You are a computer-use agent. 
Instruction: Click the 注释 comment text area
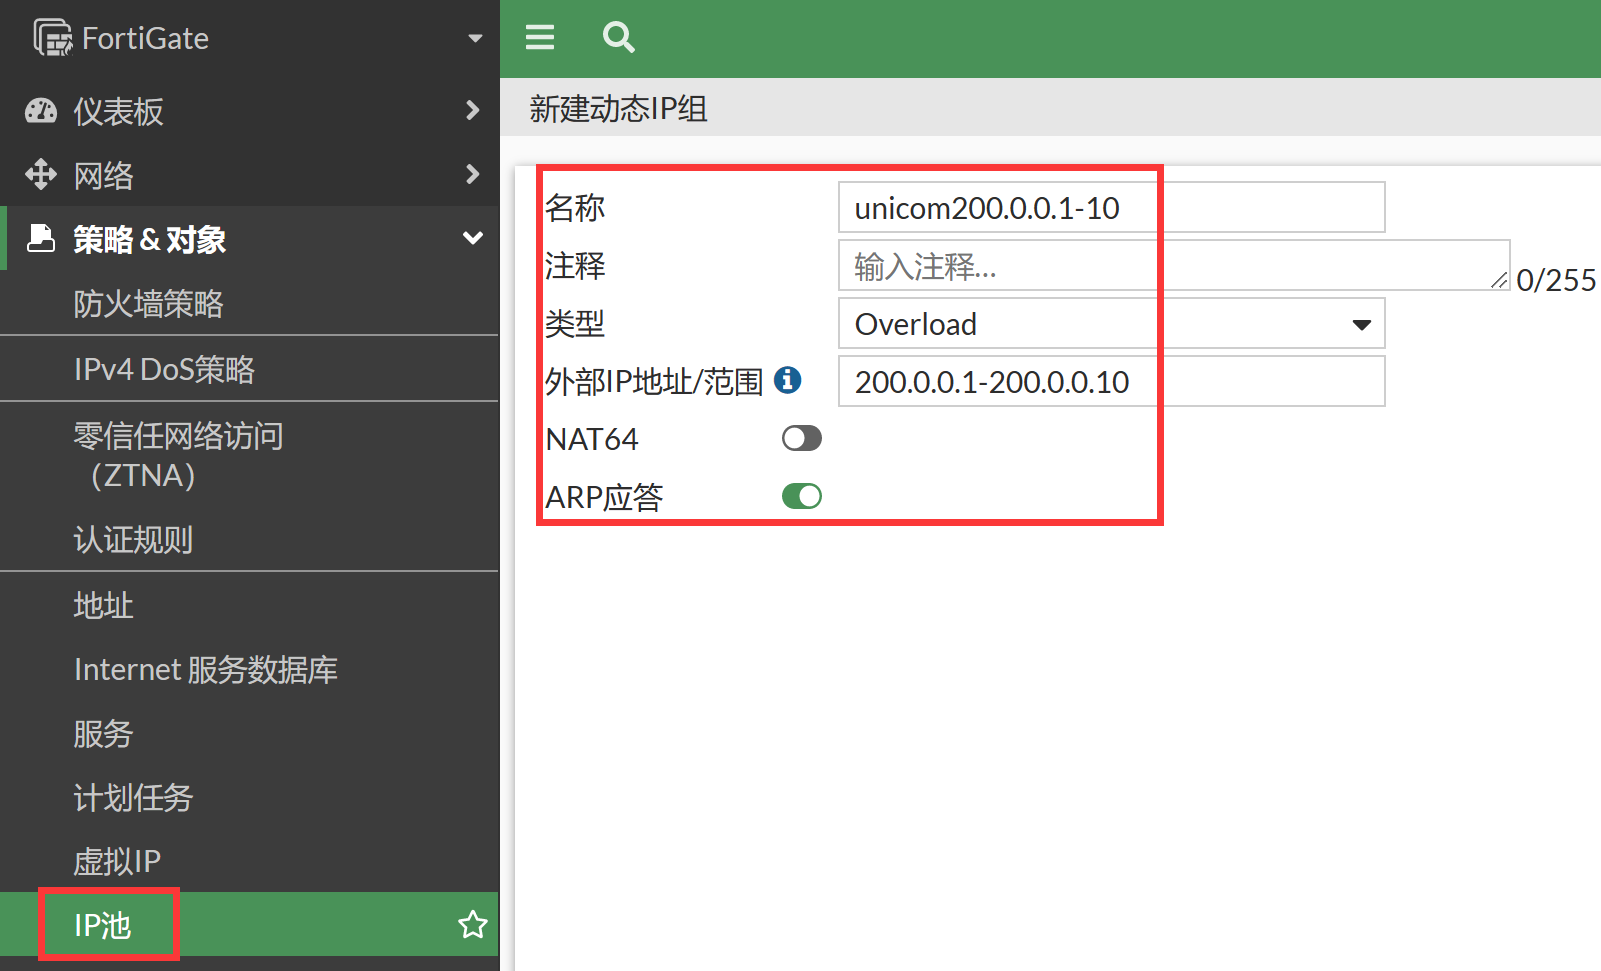(1174, 266)
